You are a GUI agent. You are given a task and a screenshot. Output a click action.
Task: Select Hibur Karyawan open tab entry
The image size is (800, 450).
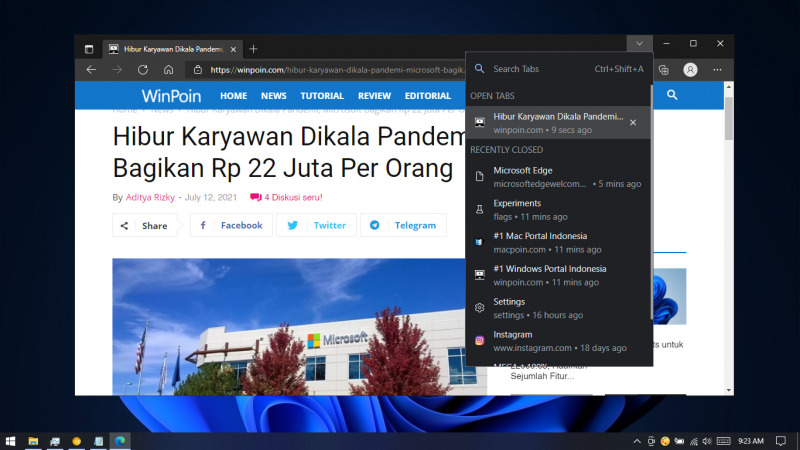[x=558, y=122]
